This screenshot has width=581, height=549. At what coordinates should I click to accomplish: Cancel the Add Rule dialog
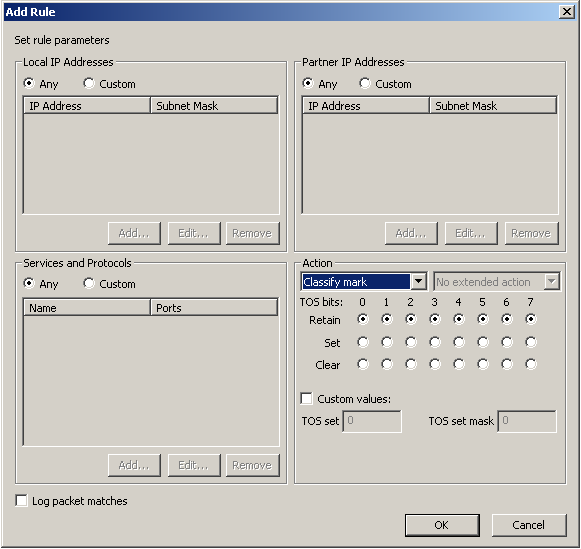[529, 525]
